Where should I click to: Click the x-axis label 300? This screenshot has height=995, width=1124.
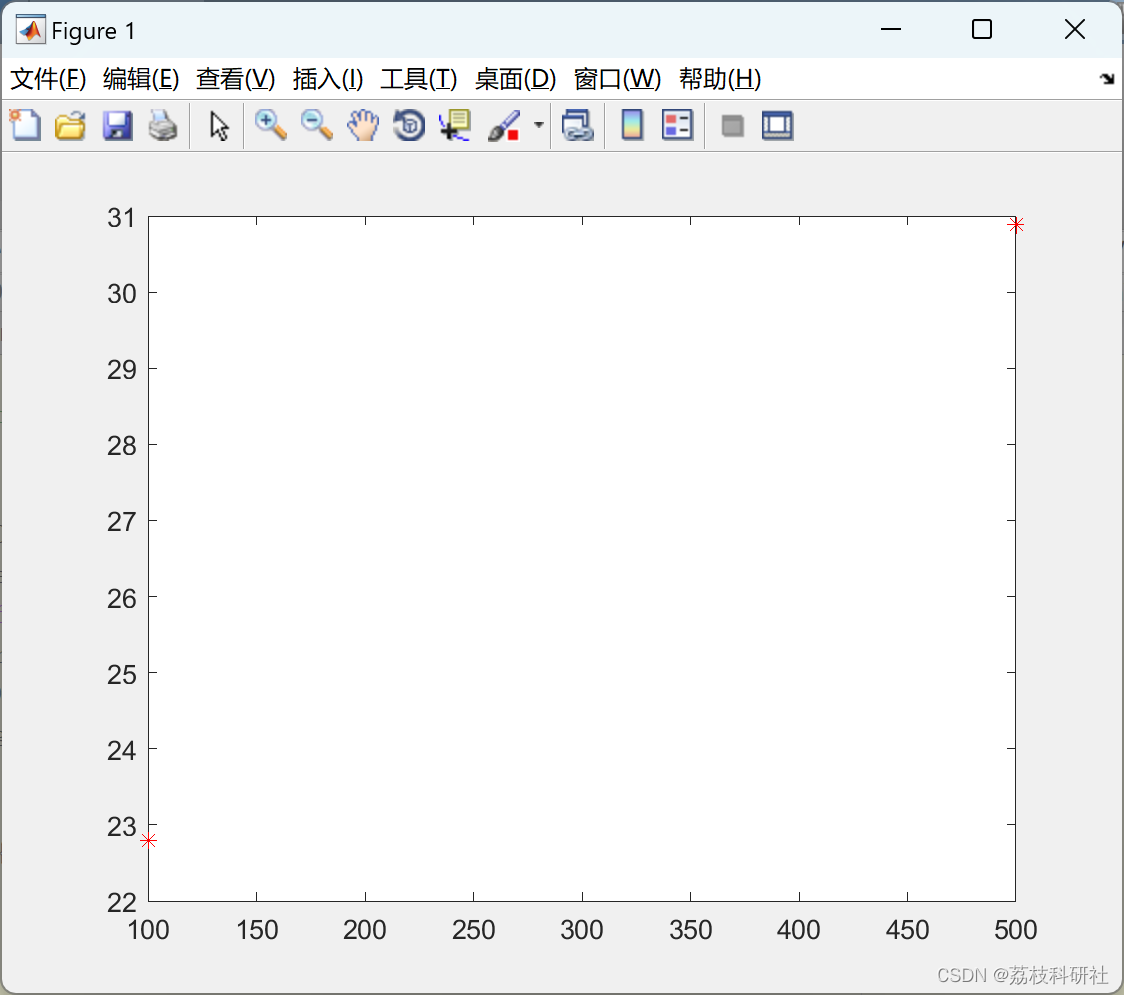(x=581, y=930)
